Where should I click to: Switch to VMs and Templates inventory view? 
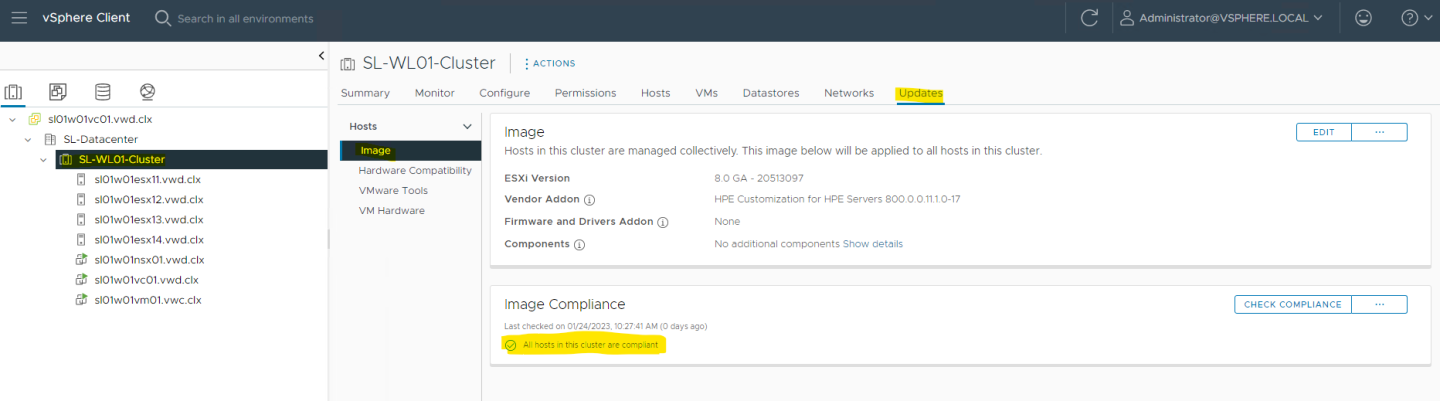coord(58,92)
